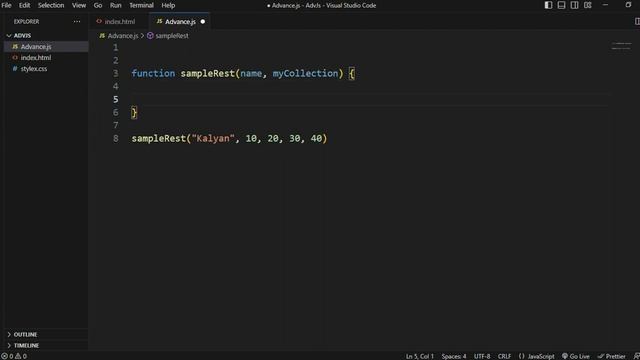Click sampleRest call on line 8

point(159,138)
